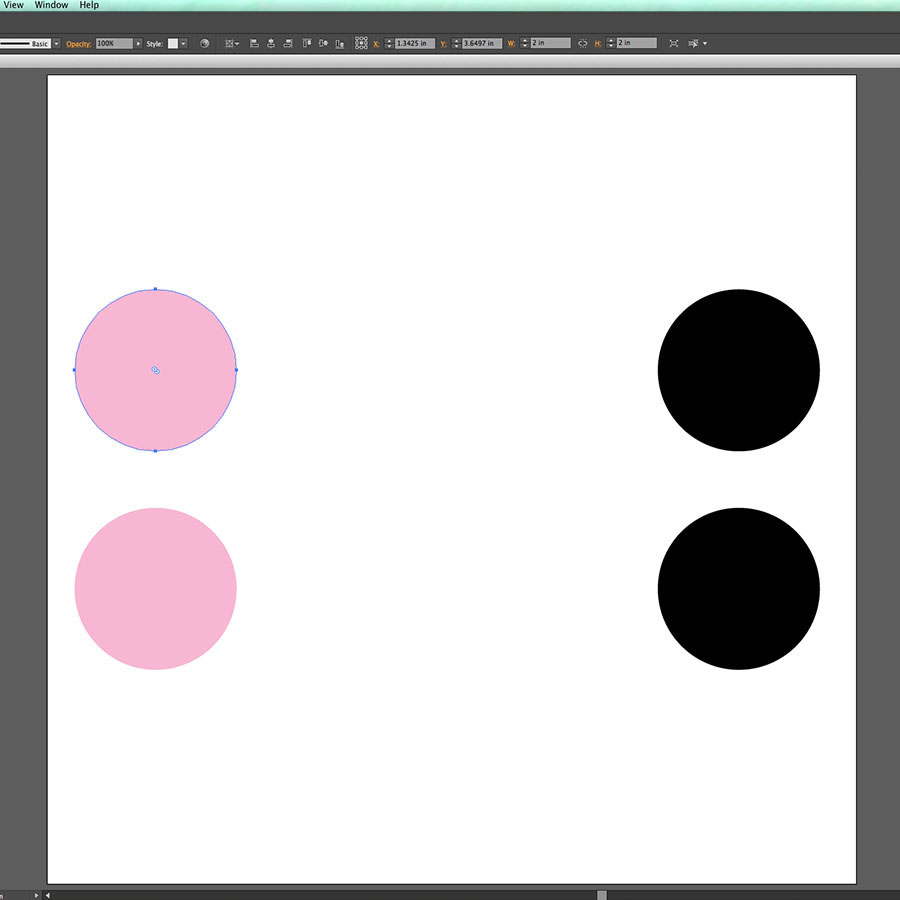Select the bottom pink circle
This screenshot has width=900, height=900.
(156, 588)
